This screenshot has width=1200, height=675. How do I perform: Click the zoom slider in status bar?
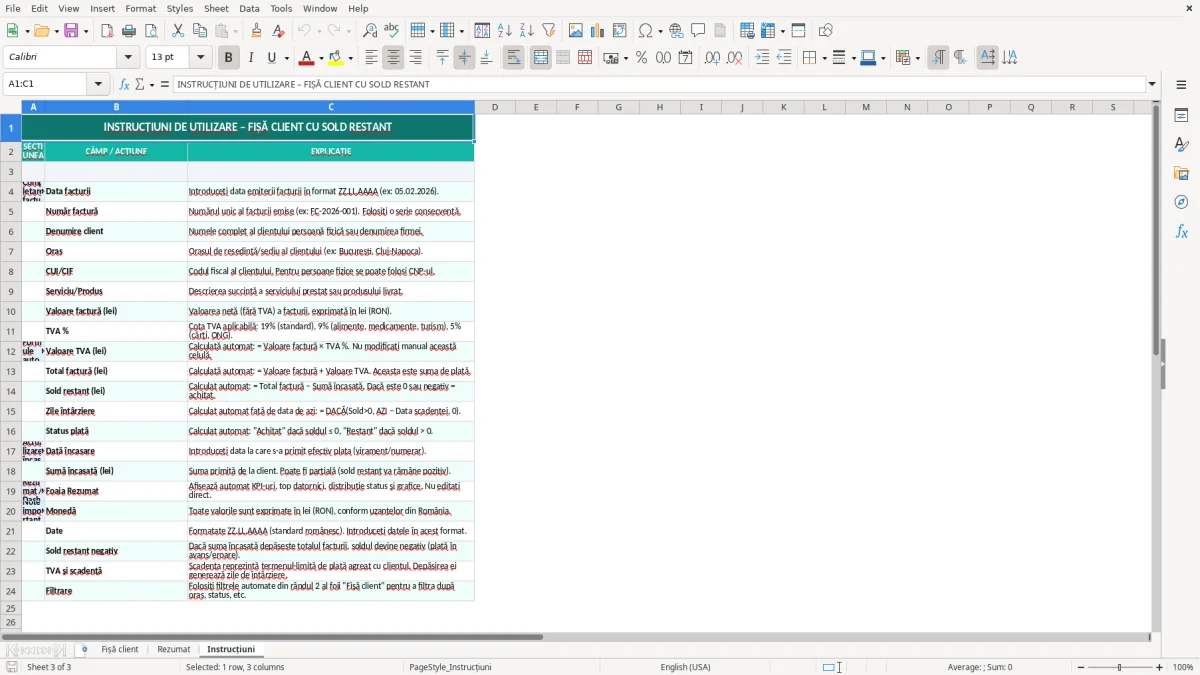pyautogui.click(x=1119, y=667)
